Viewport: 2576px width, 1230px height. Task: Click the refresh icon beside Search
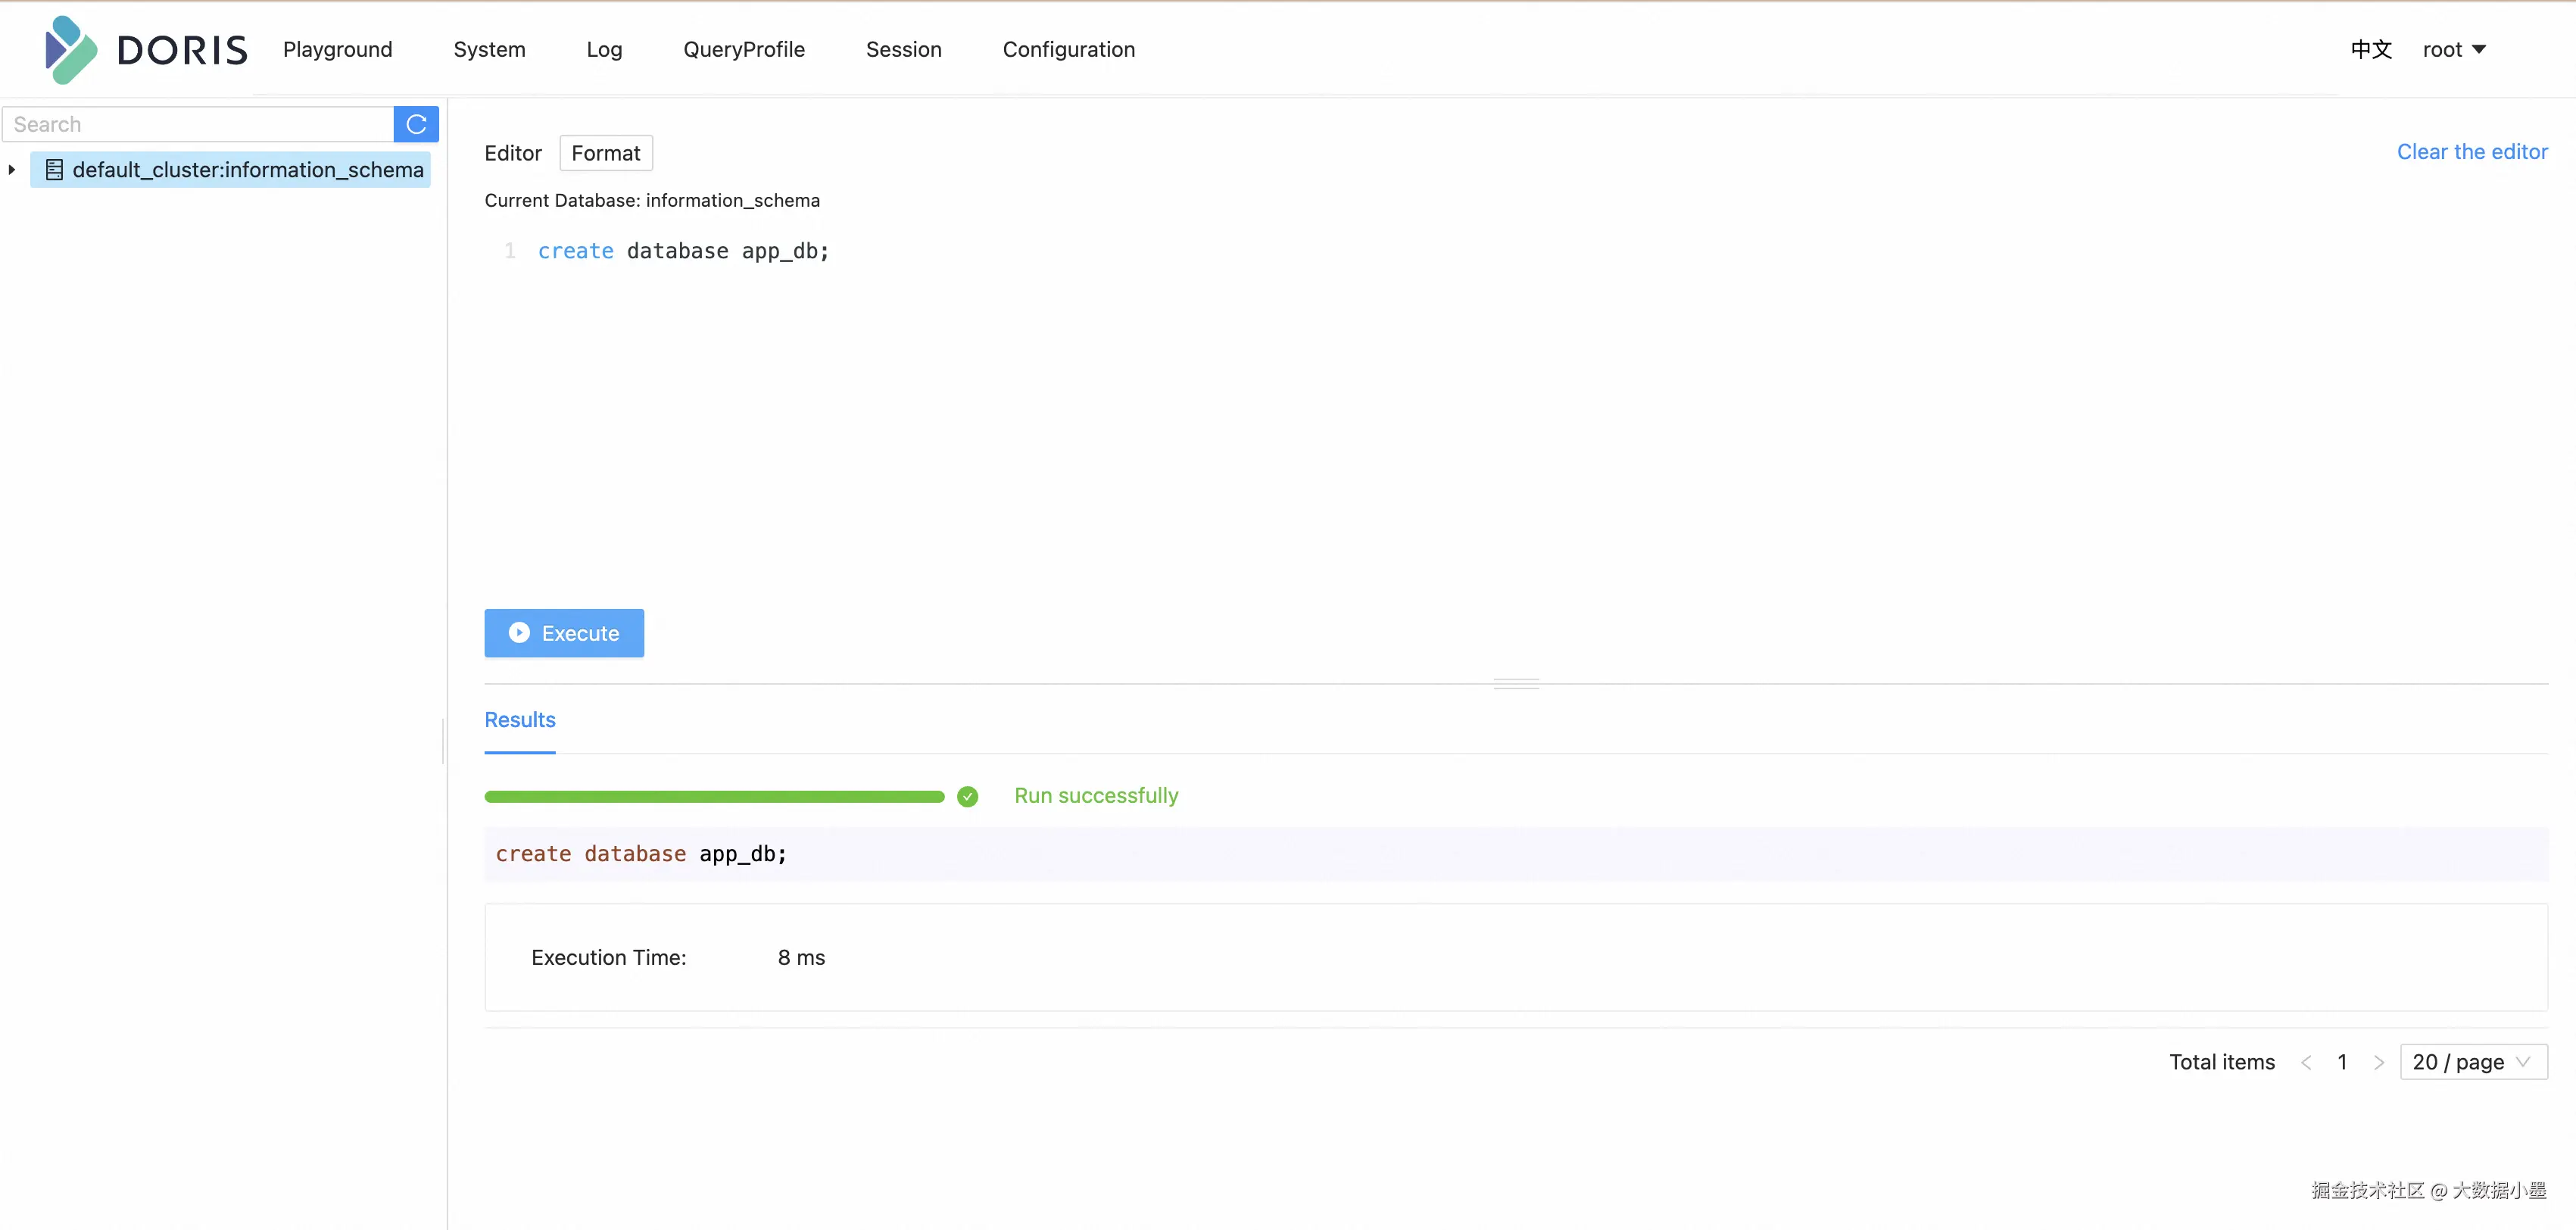pos(416,124)
